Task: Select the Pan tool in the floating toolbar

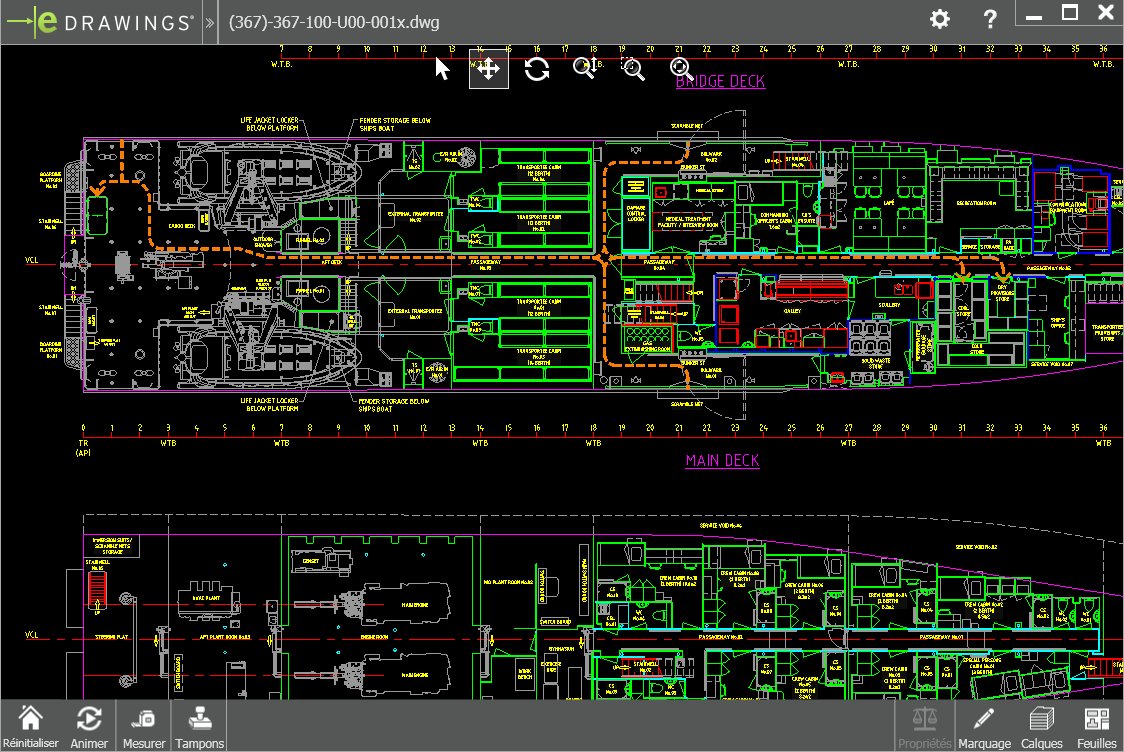Action: tap(488, 69)
